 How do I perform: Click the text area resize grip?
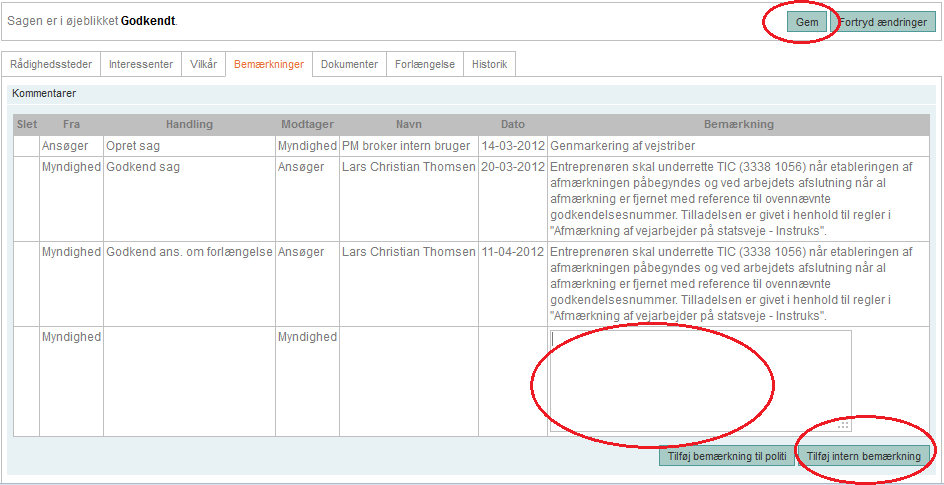coord(844,425)
